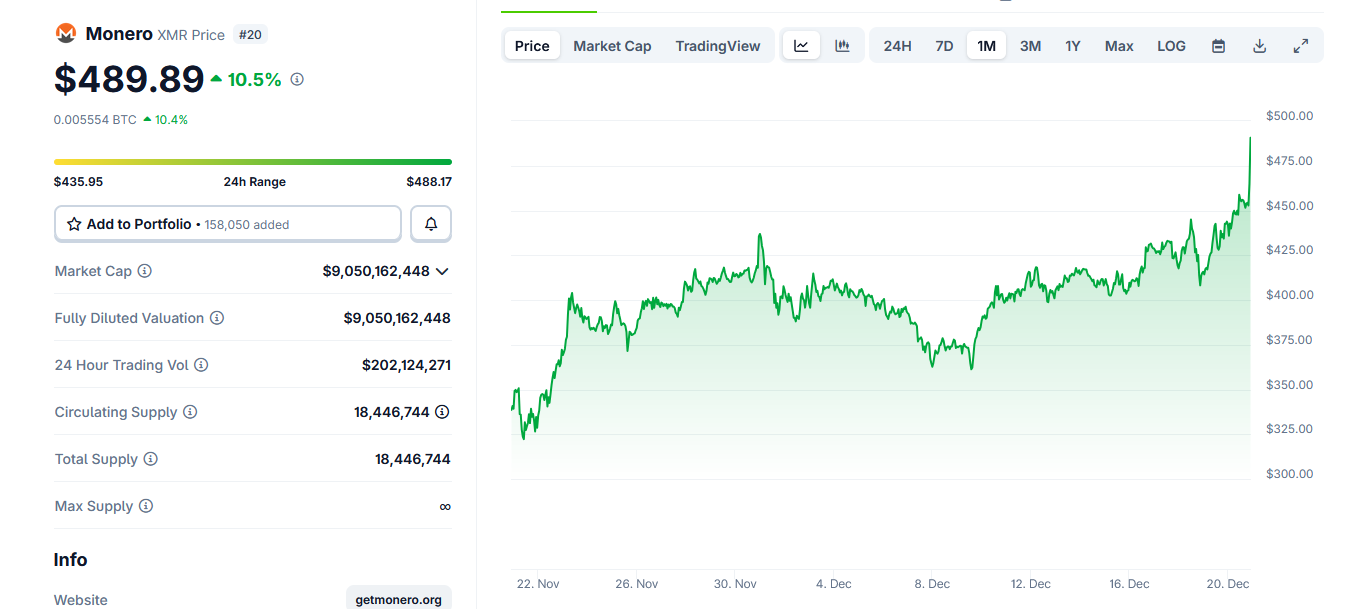The height and width of the screenshot is (609, 1372).
Task: Click the 30. Nov axis label
Action: point(735,584)
